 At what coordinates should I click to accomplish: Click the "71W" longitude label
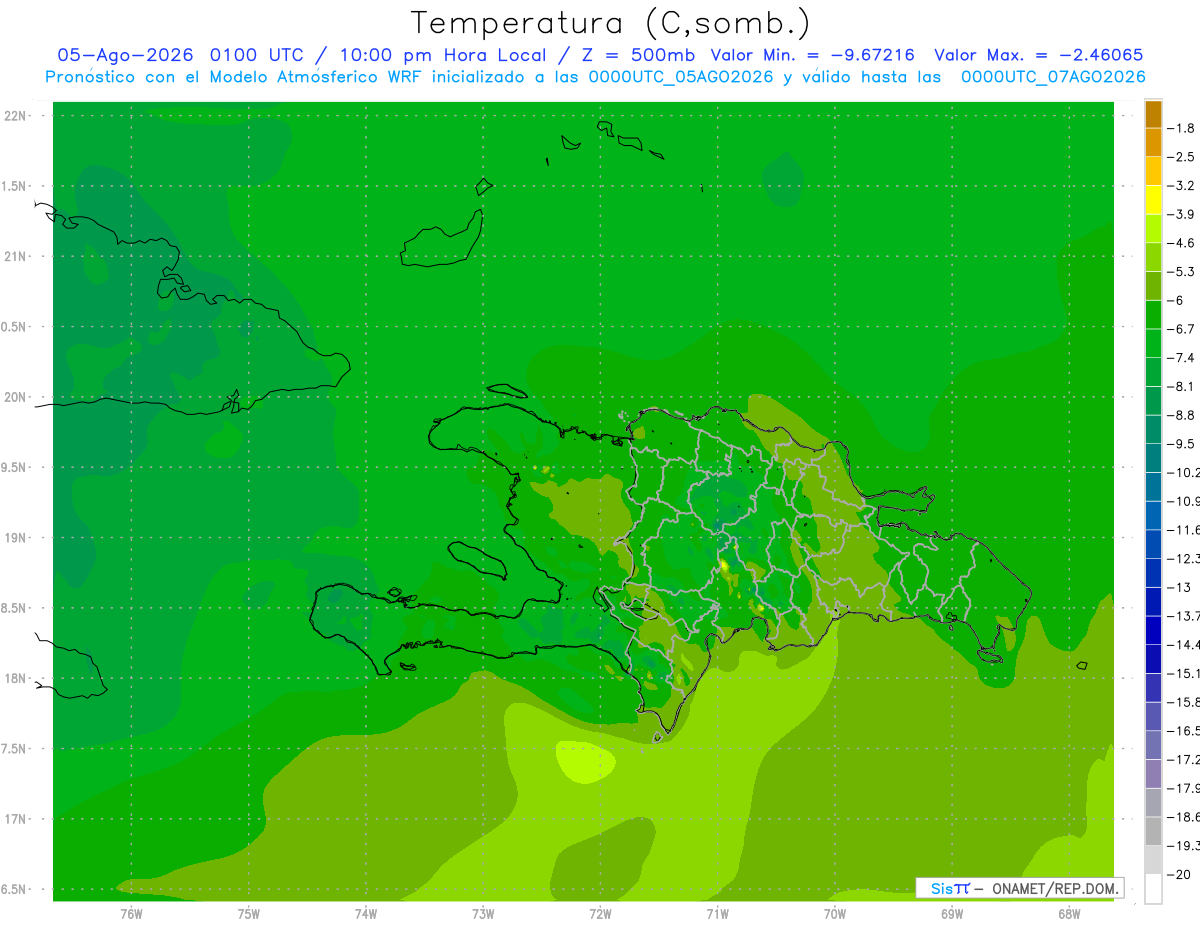point(717,913)
